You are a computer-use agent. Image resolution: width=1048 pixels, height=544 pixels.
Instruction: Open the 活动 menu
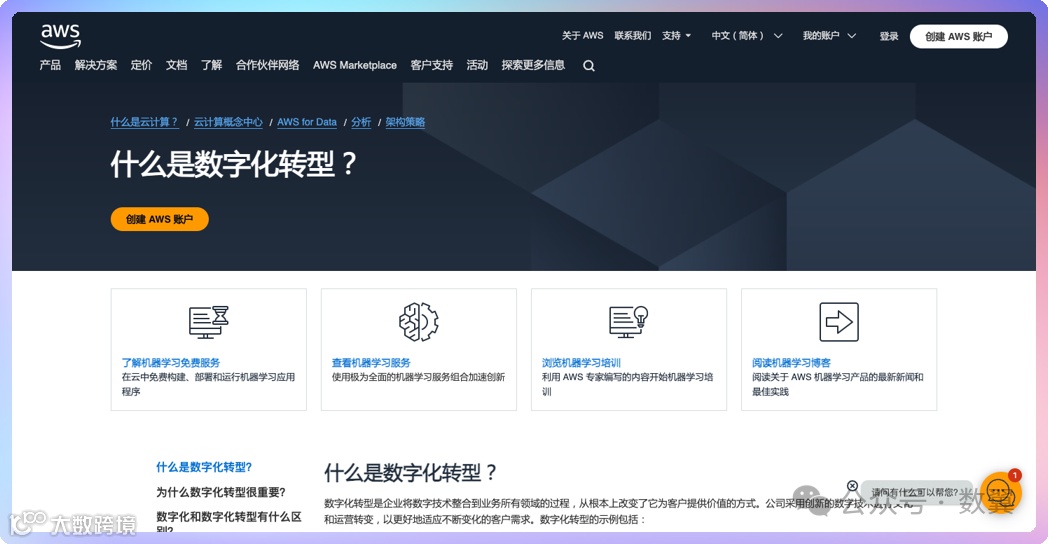[x=477, y=65]
